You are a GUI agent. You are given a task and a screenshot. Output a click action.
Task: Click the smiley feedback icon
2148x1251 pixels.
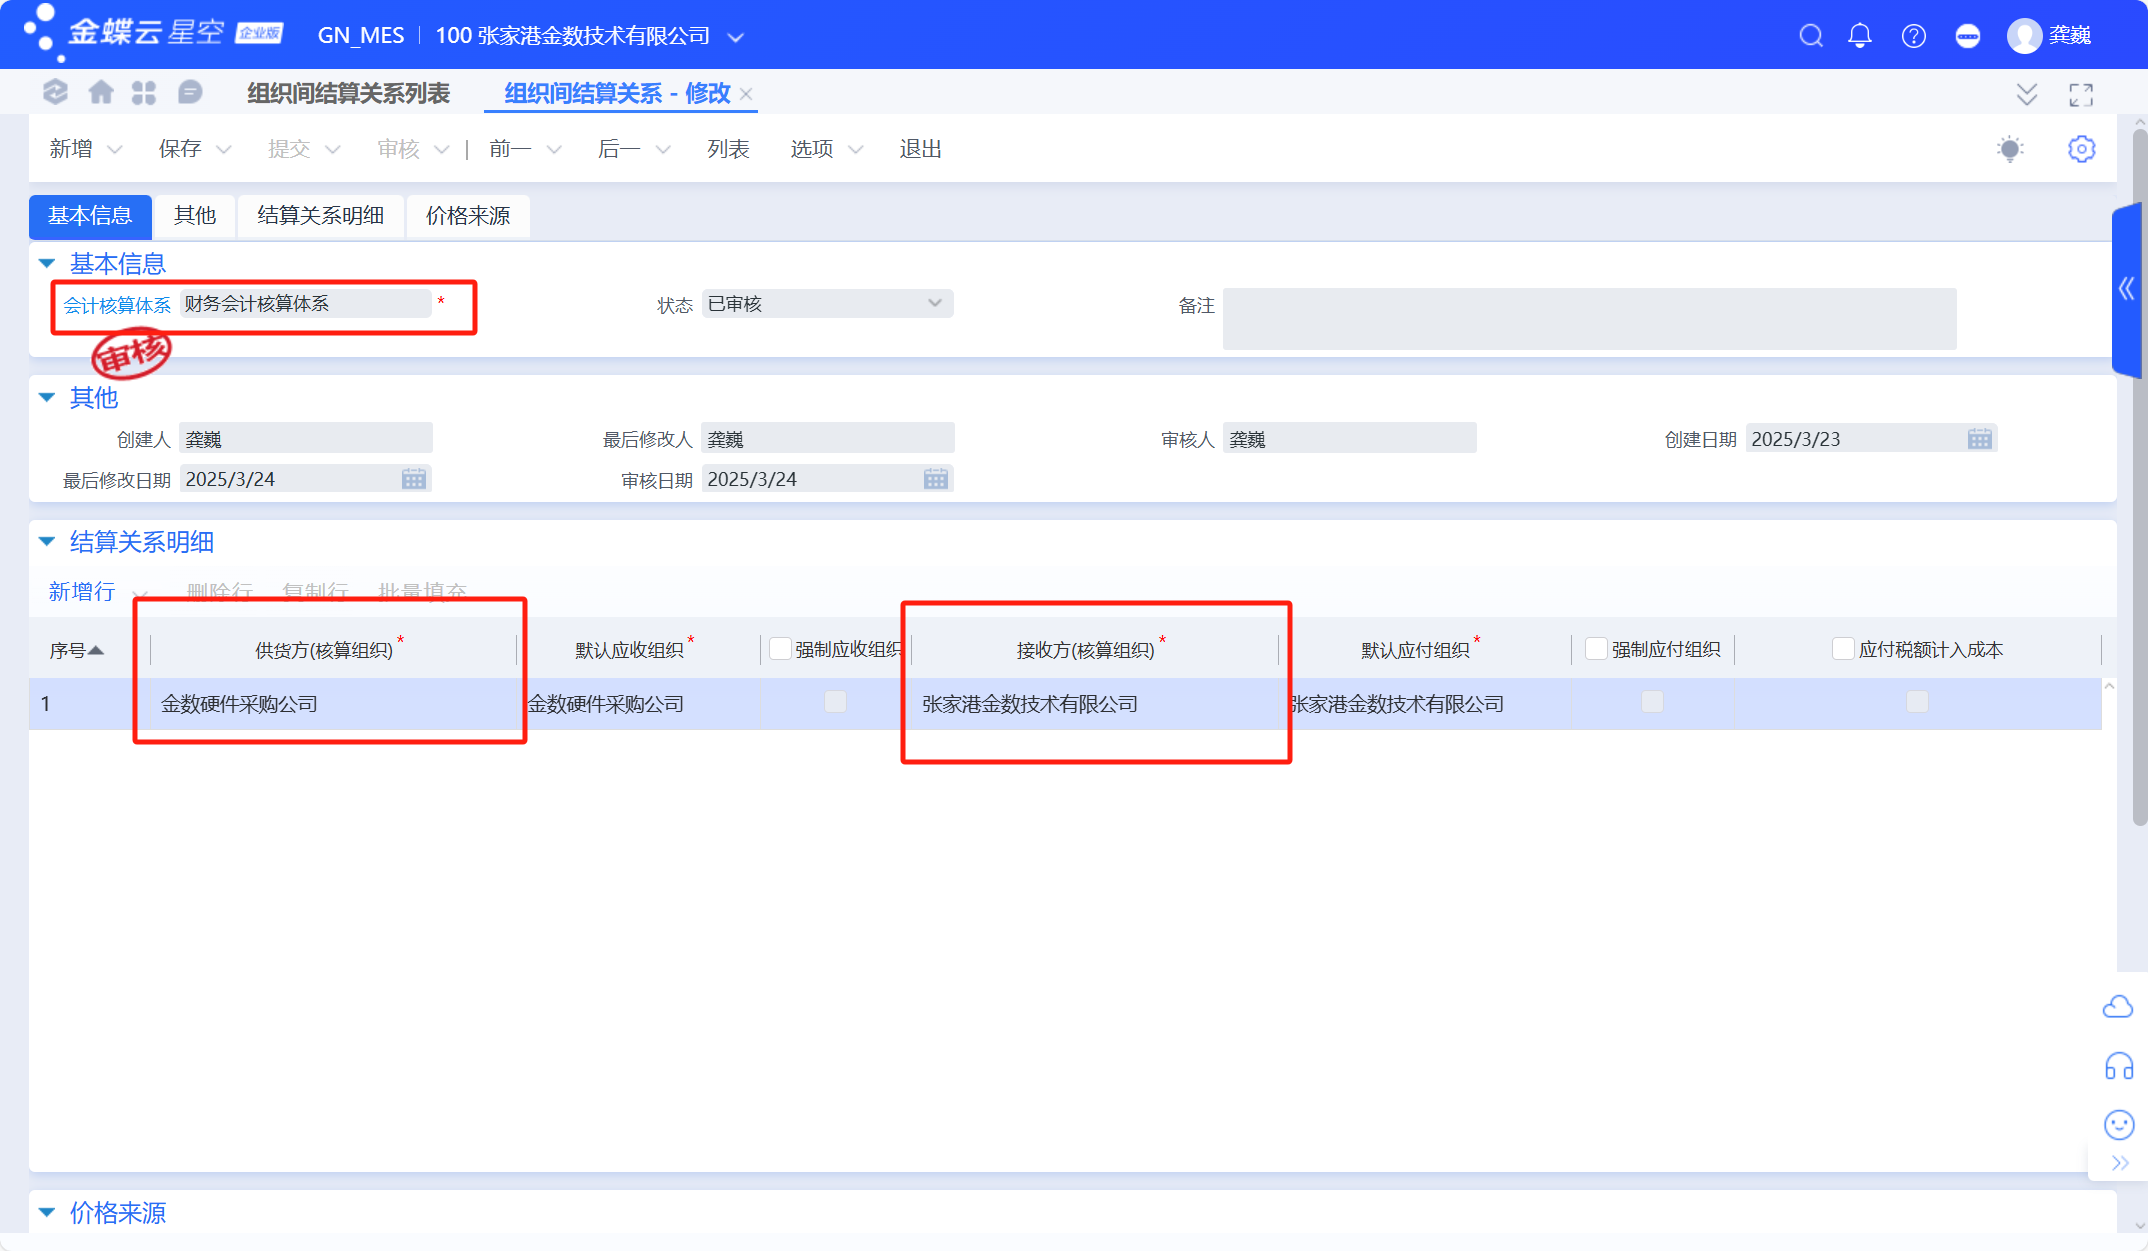coord(2118,1125)
